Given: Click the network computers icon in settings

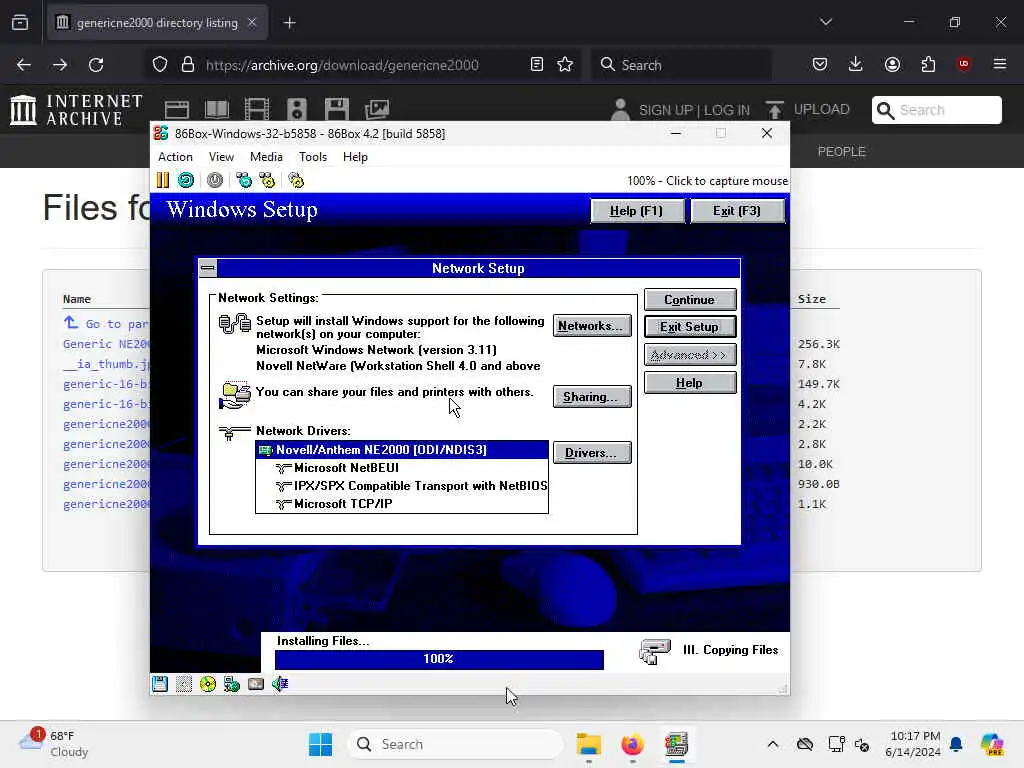Looking at the screenshot, I should point(234,323).
